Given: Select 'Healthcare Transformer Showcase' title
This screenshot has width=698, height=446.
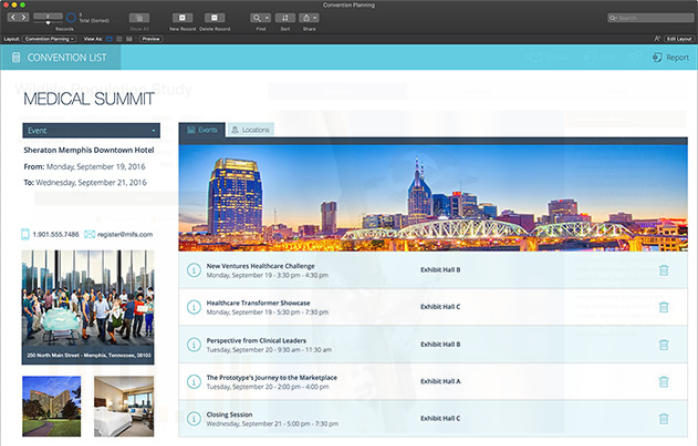Looking at the screenshot, I should pos(258,303).
